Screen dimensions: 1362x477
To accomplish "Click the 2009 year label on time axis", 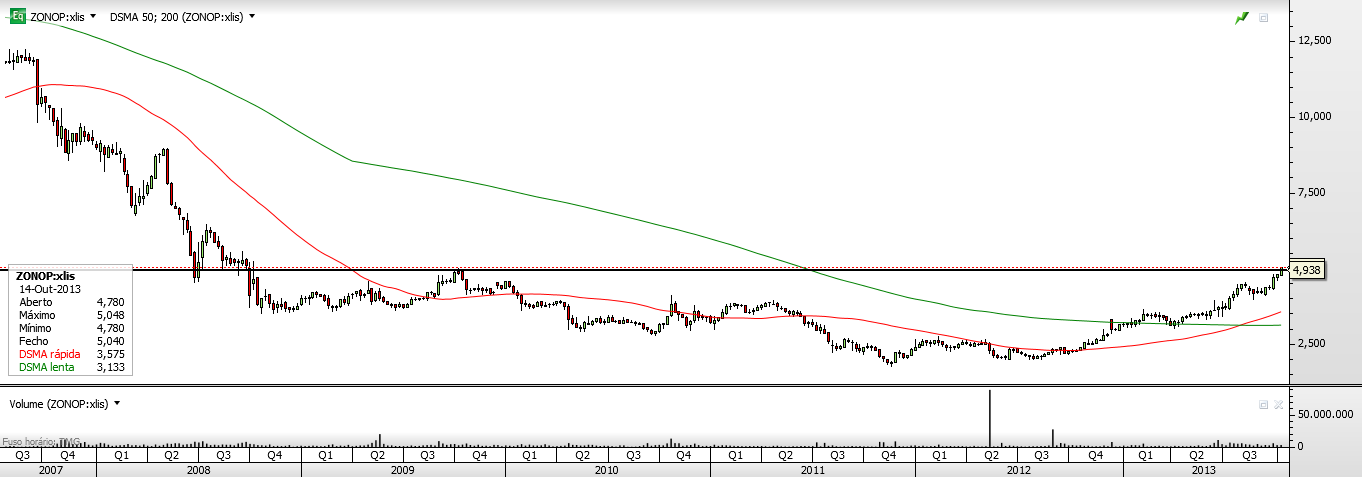I will 403,469.
